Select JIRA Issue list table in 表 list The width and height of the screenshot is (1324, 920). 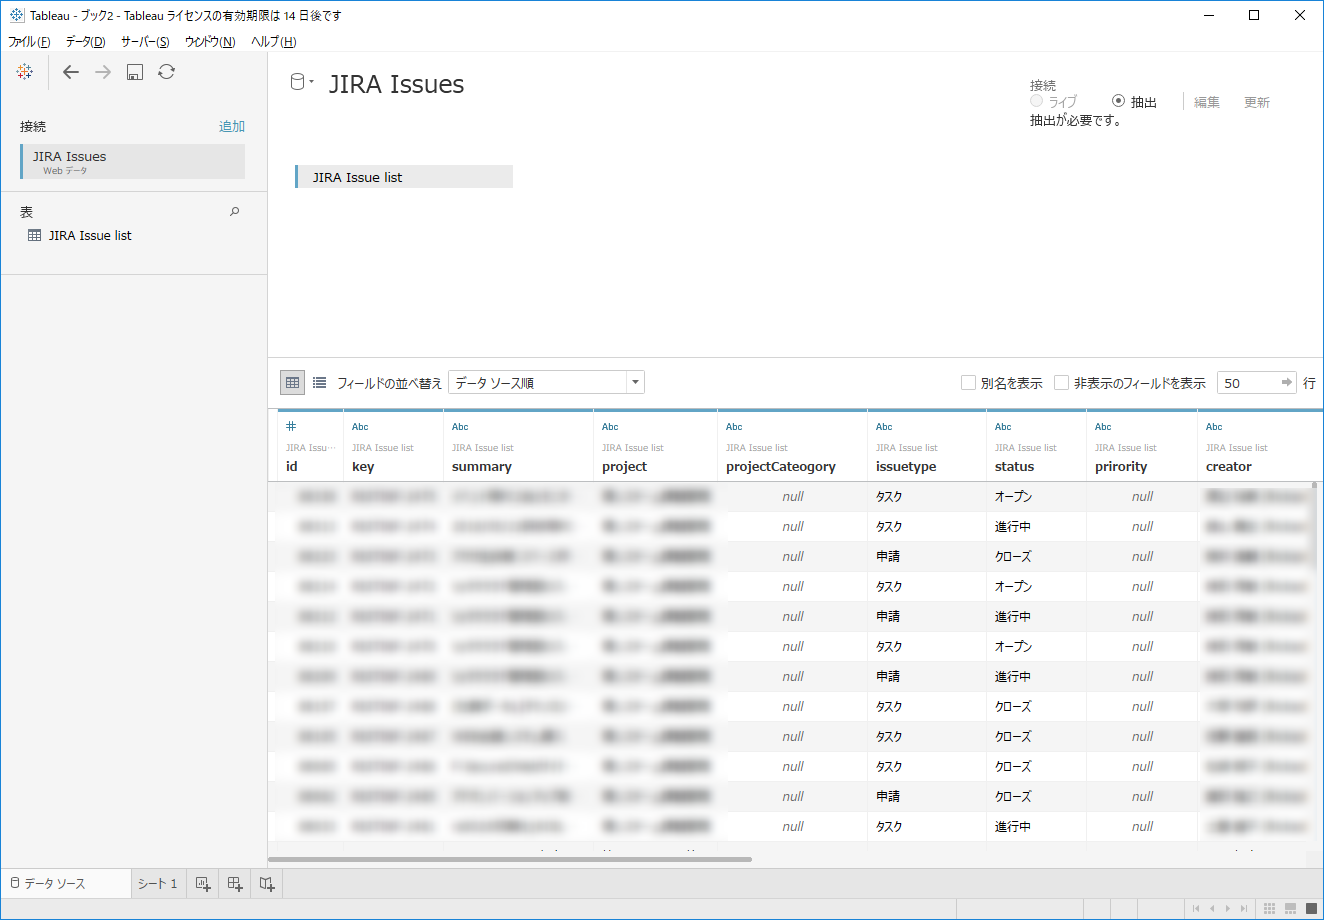[x=90, y=236]
